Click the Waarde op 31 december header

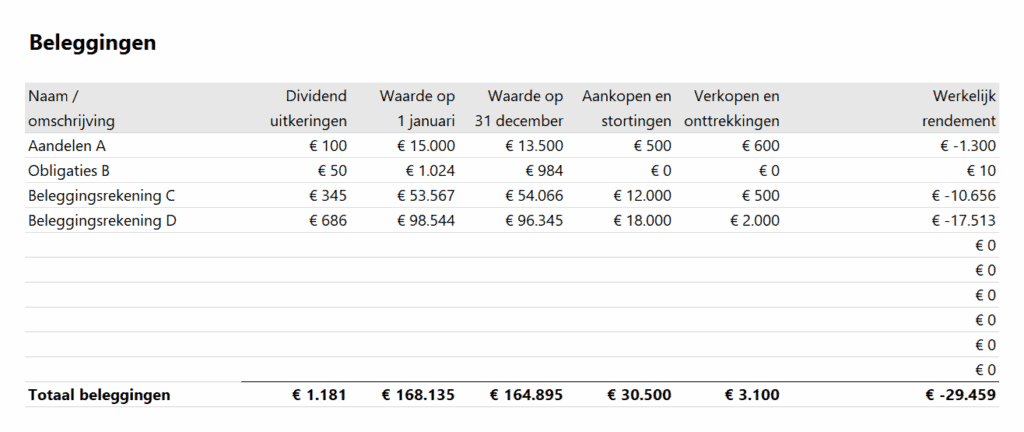coord(525,109)
